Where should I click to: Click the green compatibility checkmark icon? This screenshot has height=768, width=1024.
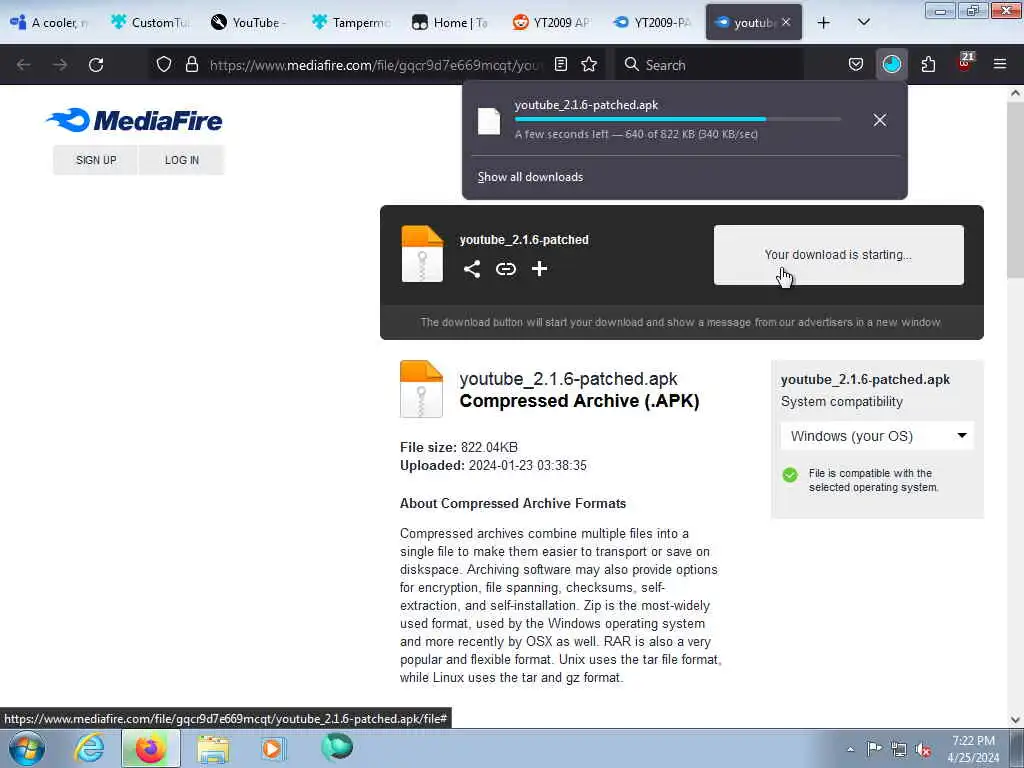point(790,475)
